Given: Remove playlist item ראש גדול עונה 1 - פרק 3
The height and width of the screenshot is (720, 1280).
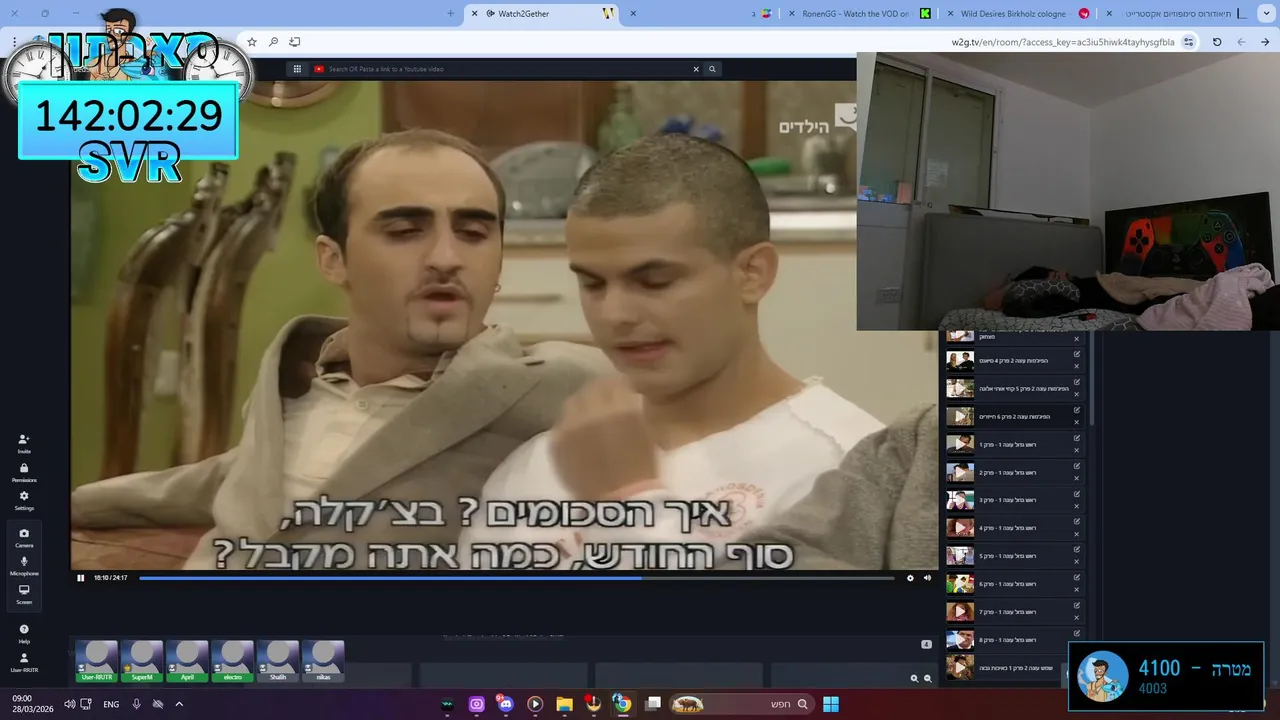Looking at the screenshot, I should 1077,506.
